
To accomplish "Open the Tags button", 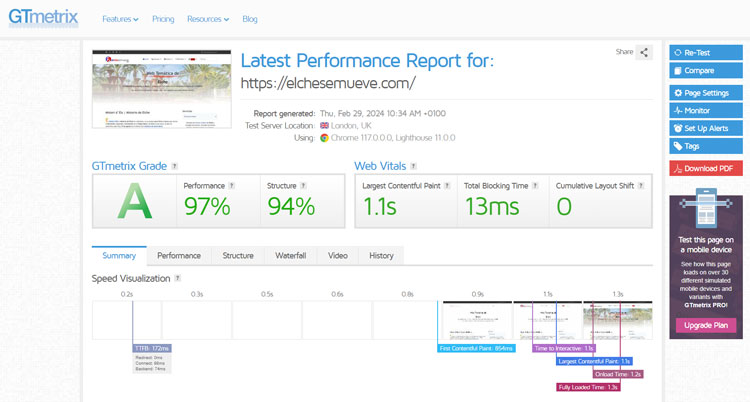I will pos(706,146).
